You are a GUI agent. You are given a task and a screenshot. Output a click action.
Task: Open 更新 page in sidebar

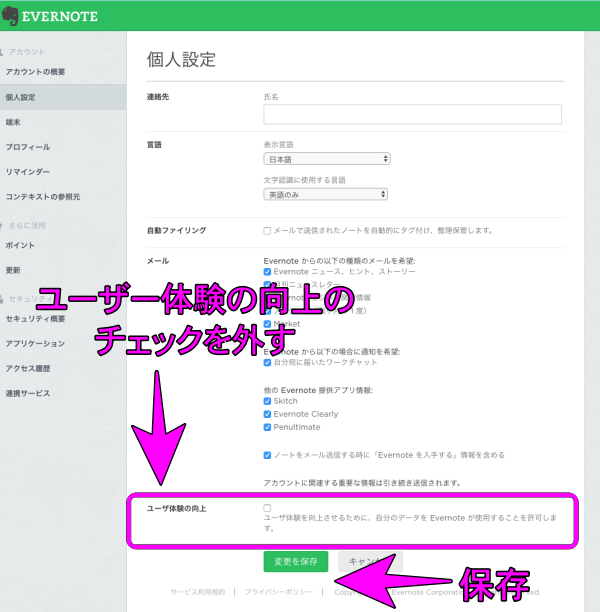(13, 270)
